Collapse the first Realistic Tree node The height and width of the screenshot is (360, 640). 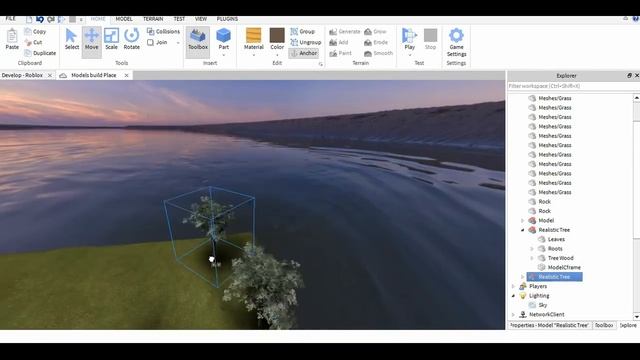[x=522, y=230]
